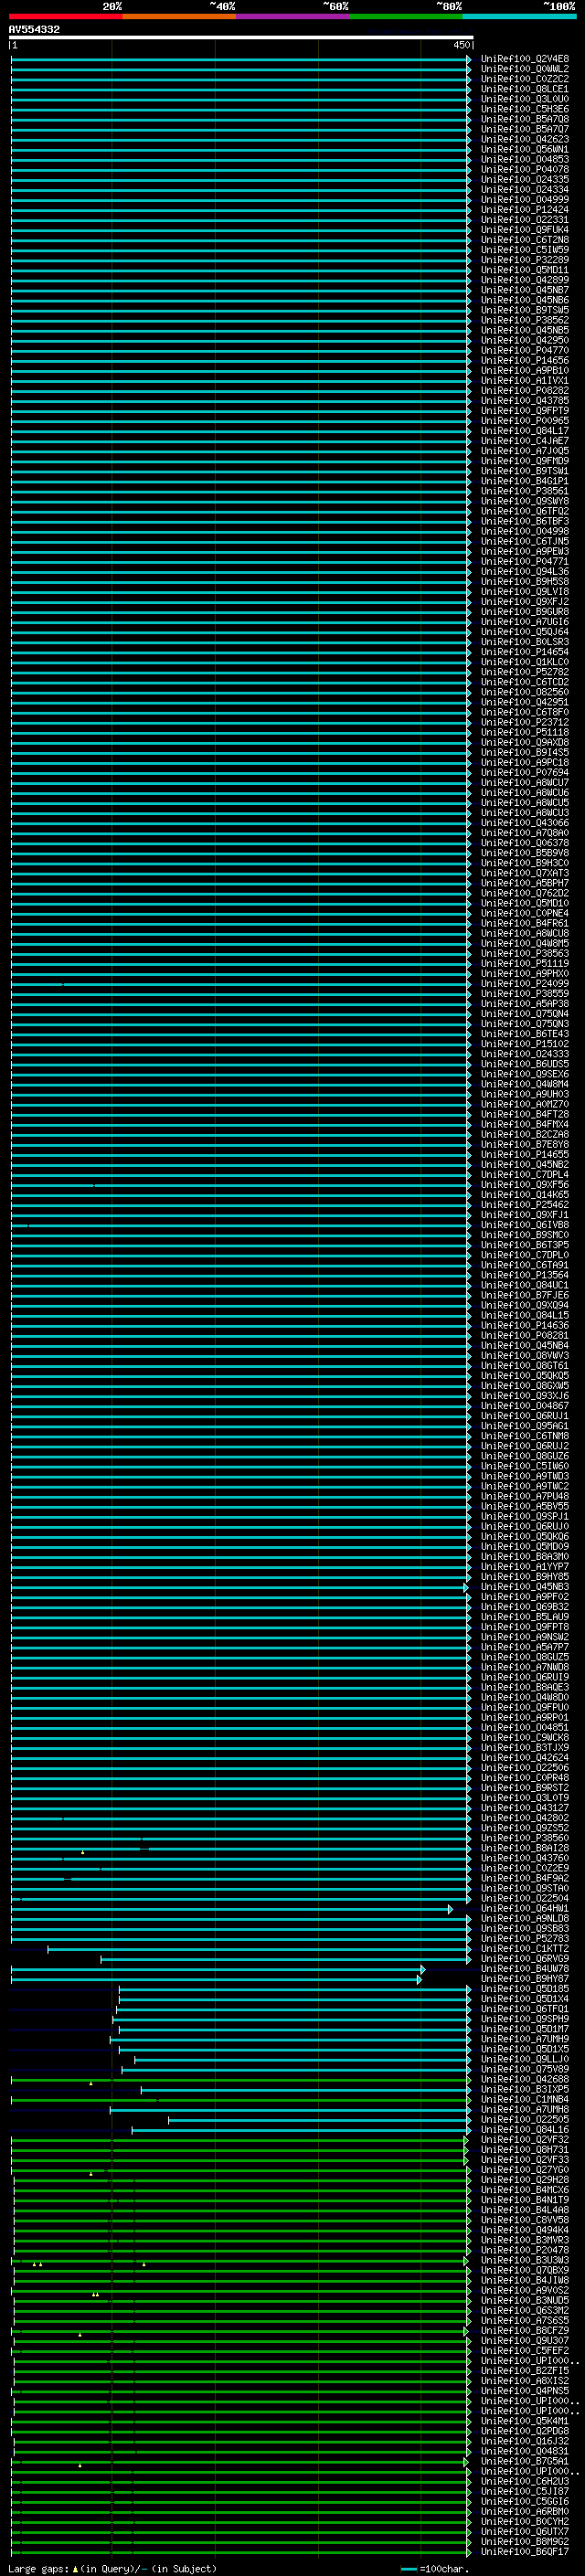585x2576 pixels.
Task: Select label UniRef100_P14636
Action: [525, 1326]
